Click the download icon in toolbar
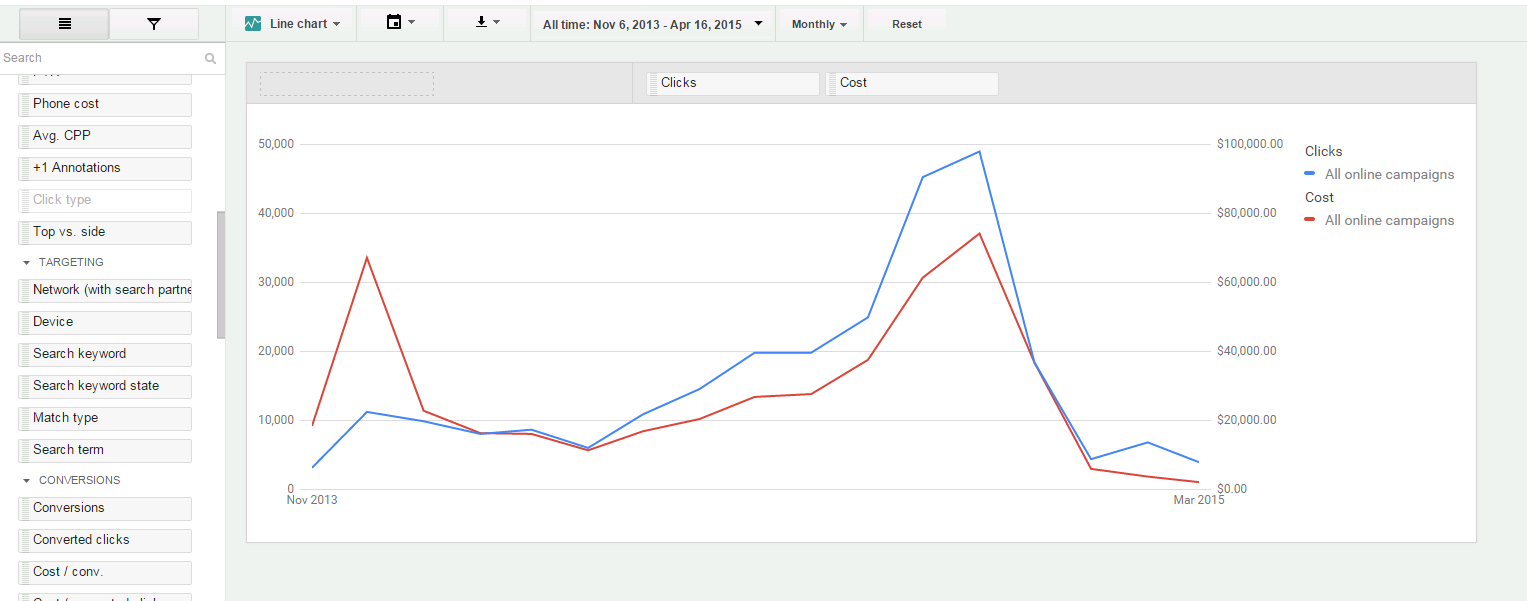The image size is (1527, 601). click(x=481, y=22)
